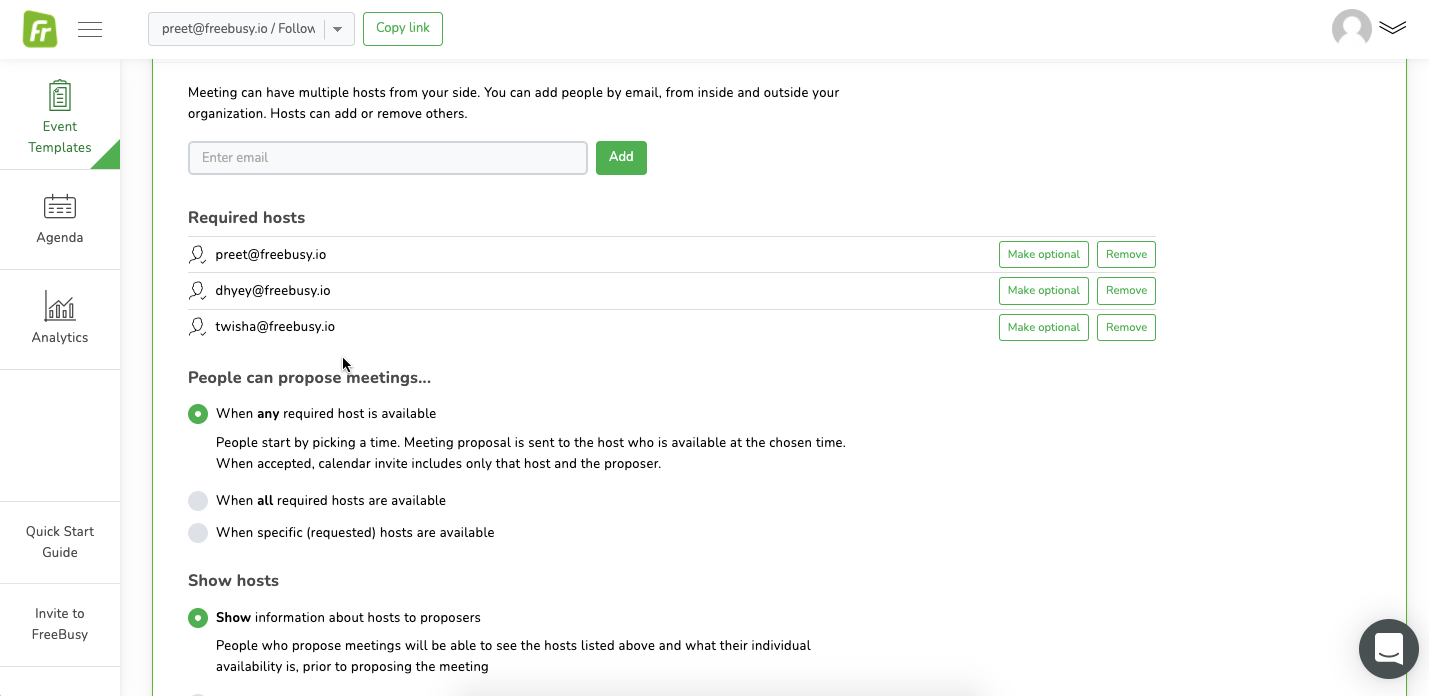
Task: Open the chat support bubble icon
Action: point(1389,649)
